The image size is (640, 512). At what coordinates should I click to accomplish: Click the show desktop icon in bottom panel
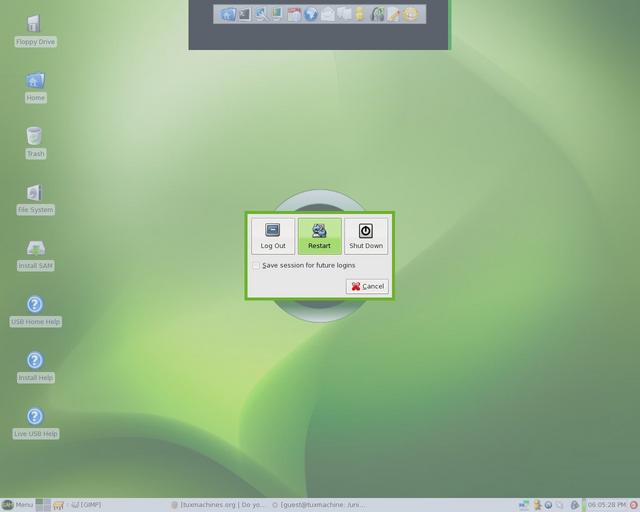58,505
